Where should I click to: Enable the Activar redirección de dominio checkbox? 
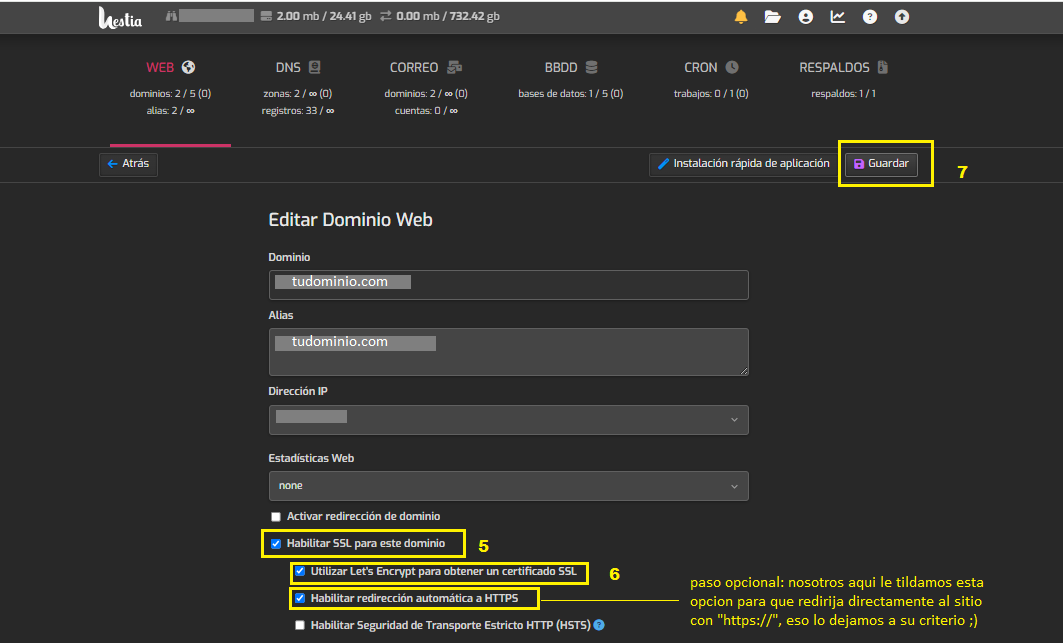(276, 517)
